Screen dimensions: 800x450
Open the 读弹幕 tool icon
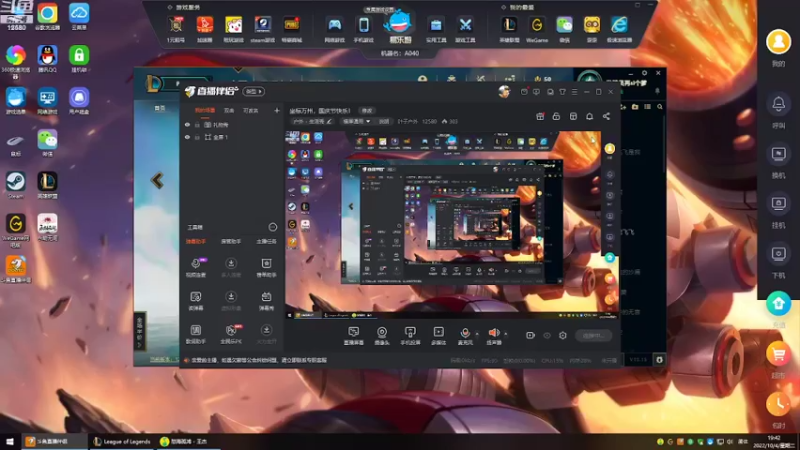(195, 301)
